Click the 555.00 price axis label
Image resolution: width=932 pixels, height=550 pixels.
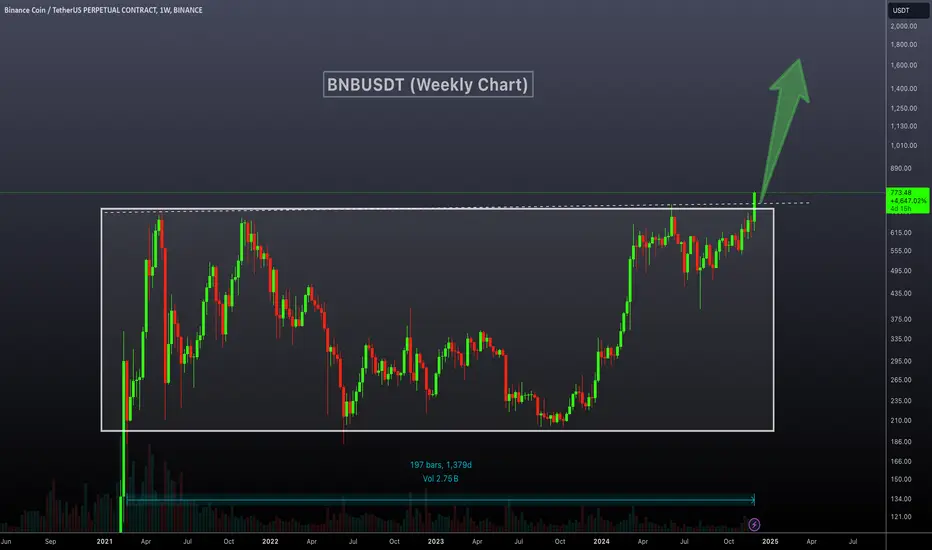[901, 251]
